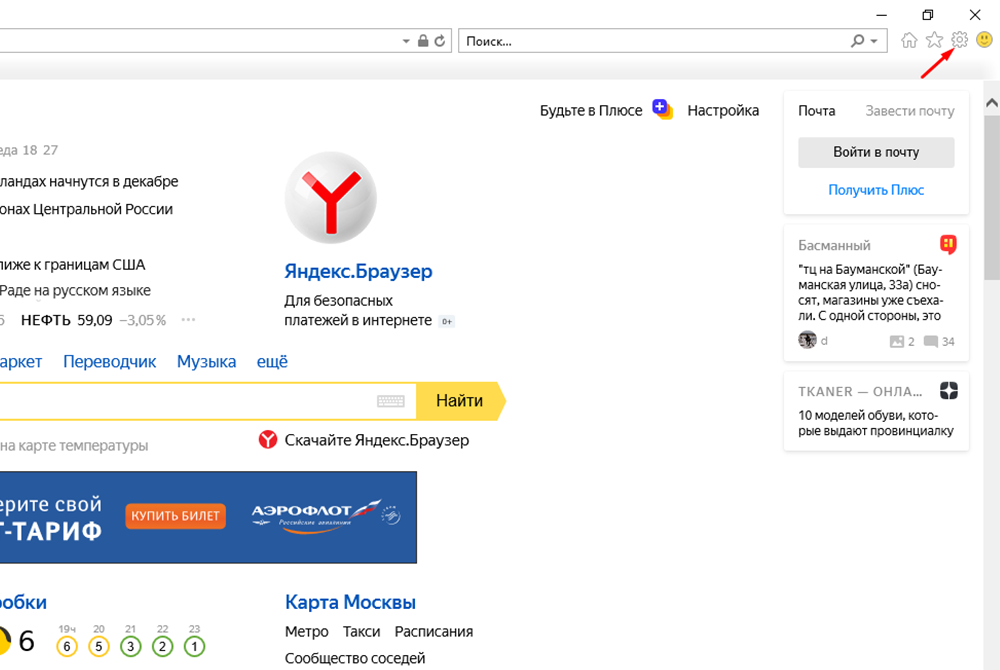Click the lock security icon in address bar
The width and height of the screenshot is (1000, 670).
pyautogui.click(x=423, y=41)
